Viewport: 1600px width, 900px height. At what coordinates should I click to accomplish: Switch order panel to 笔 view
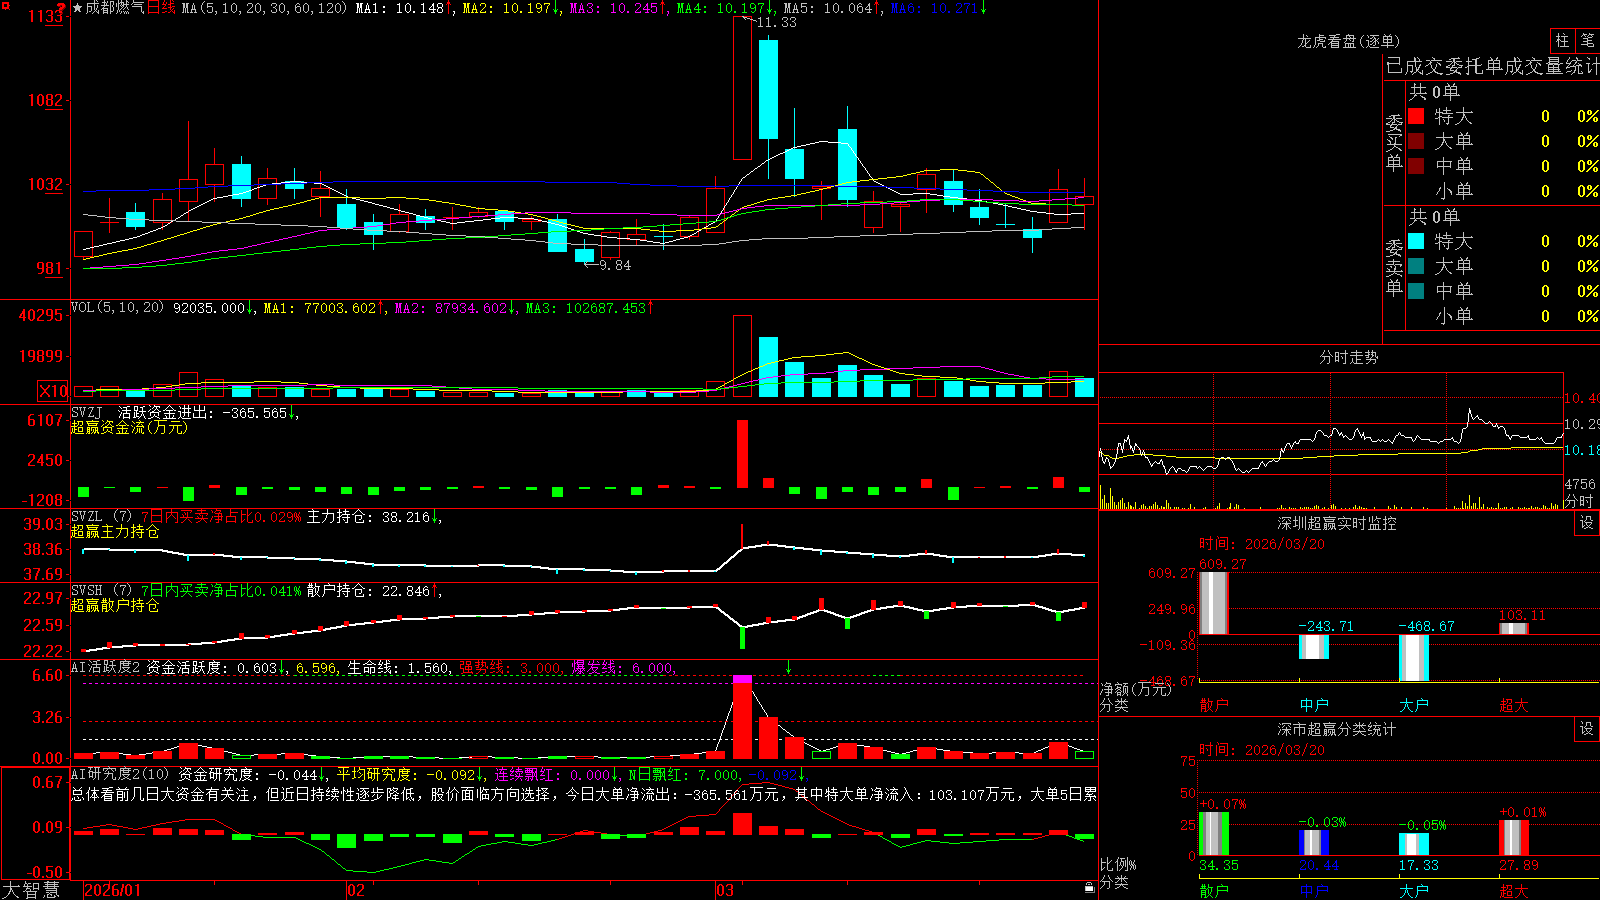(x=1587, y=40)
